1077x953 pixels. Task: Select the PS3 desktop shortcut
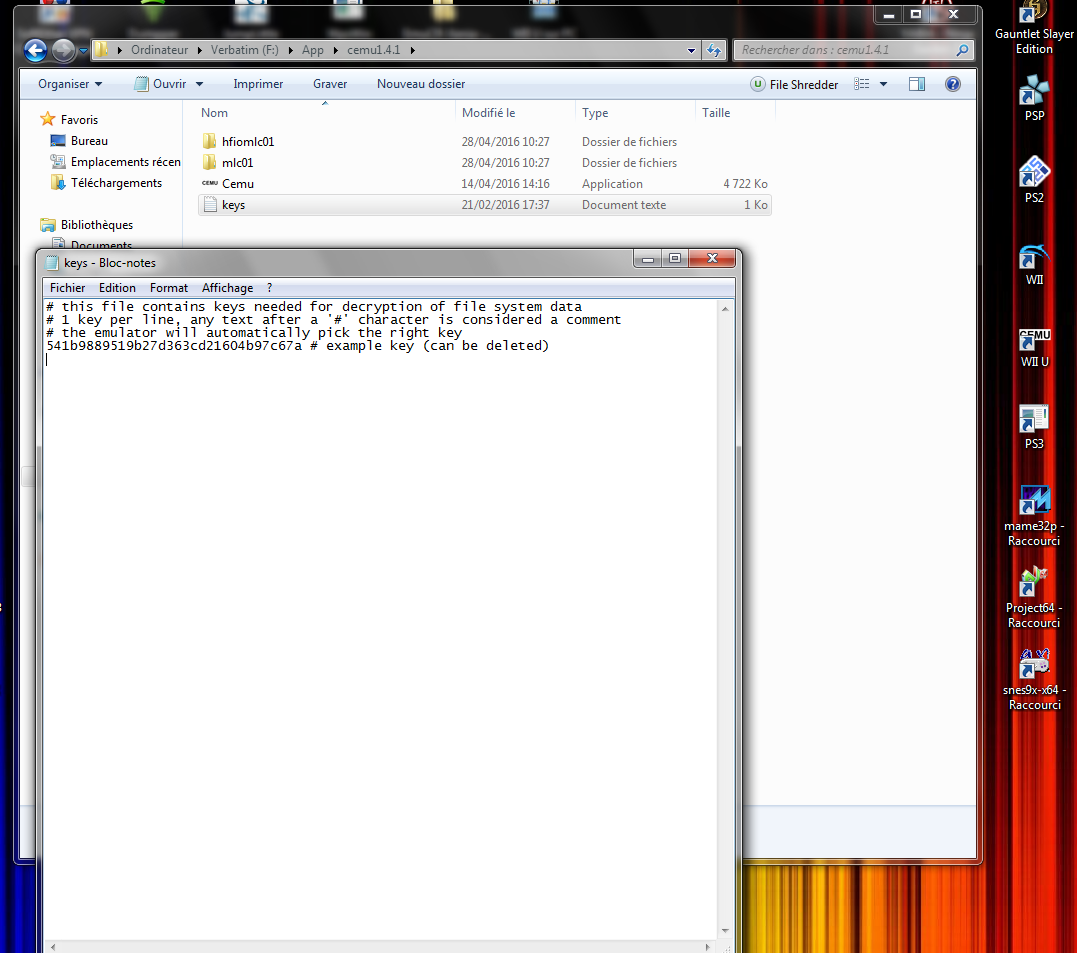point(1034,427)
